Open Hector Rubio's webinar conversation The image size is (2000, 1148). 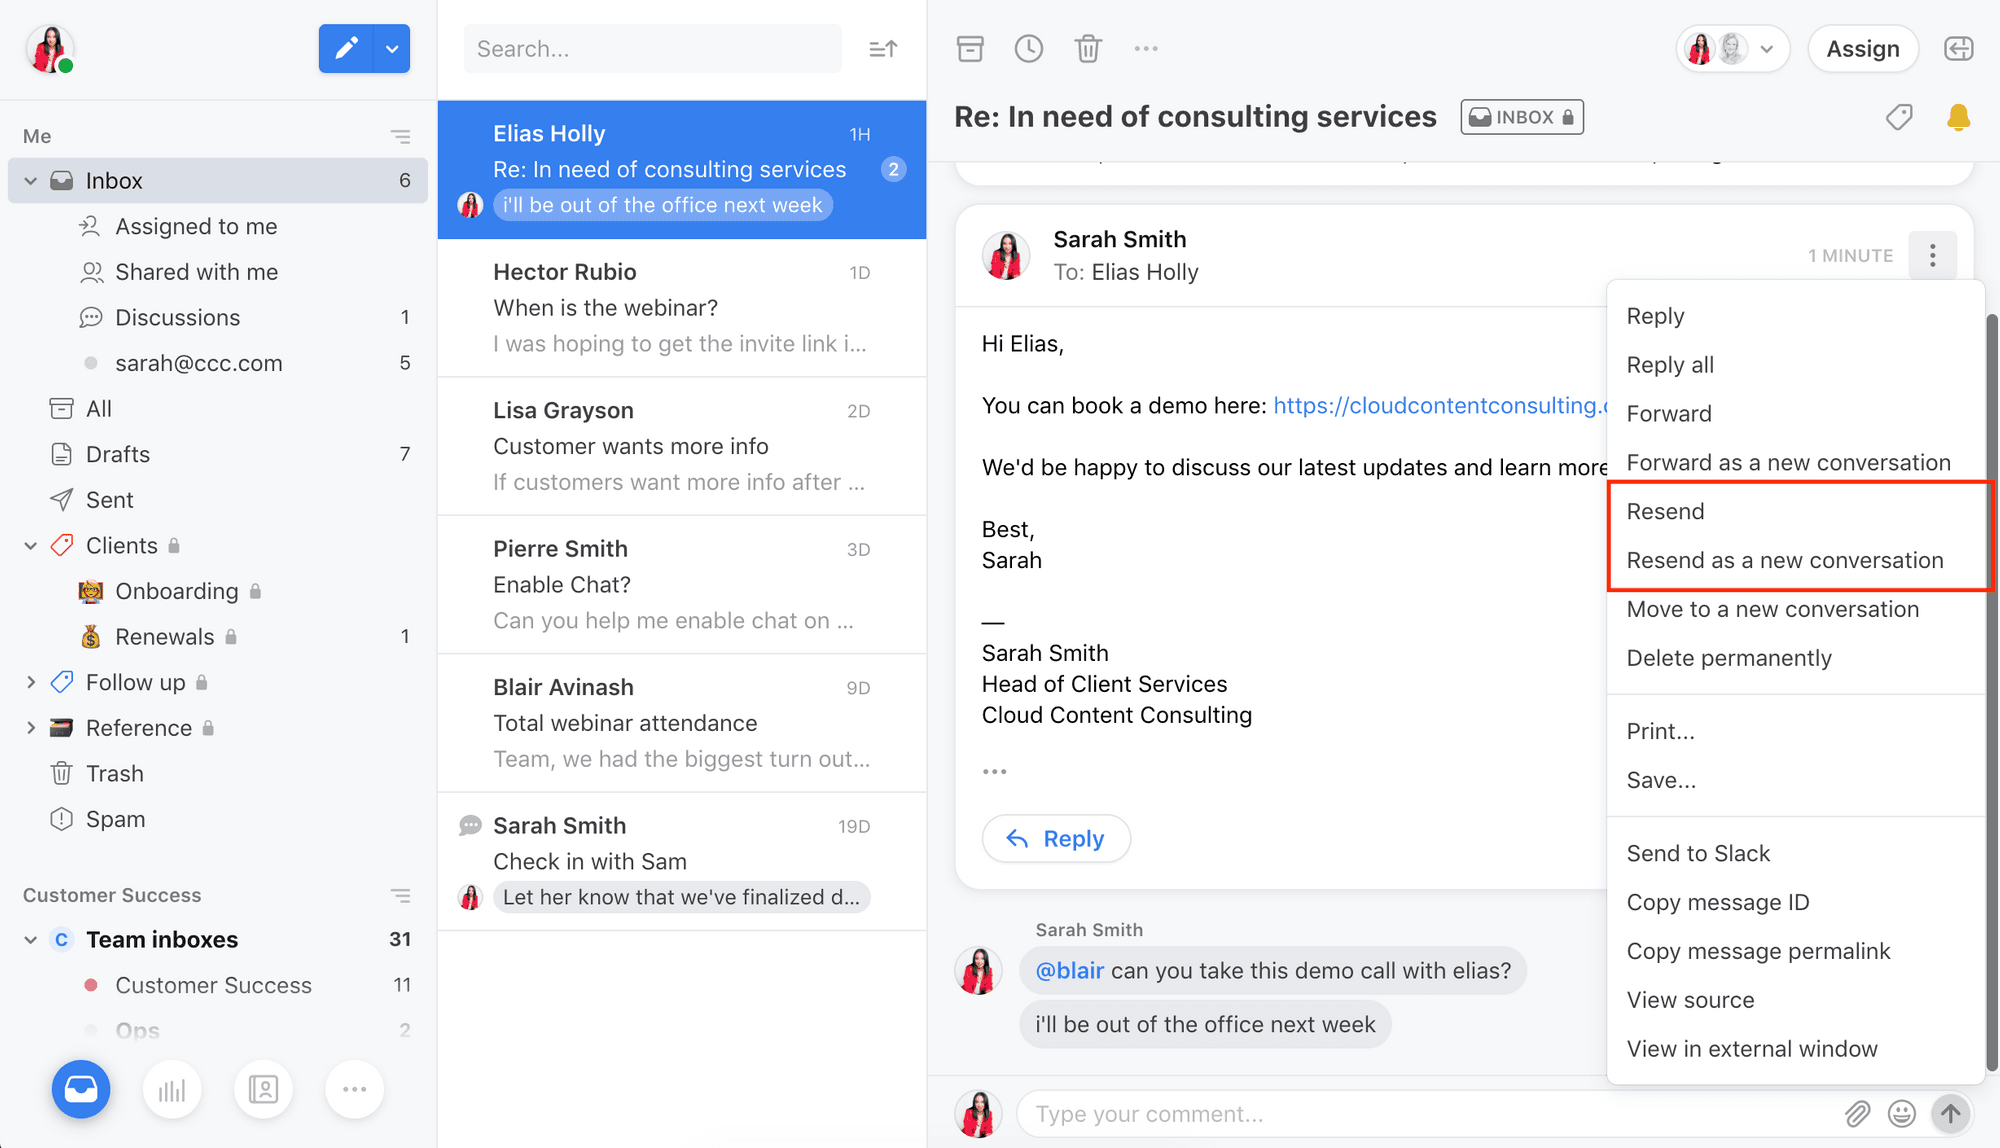coord(682,308)
